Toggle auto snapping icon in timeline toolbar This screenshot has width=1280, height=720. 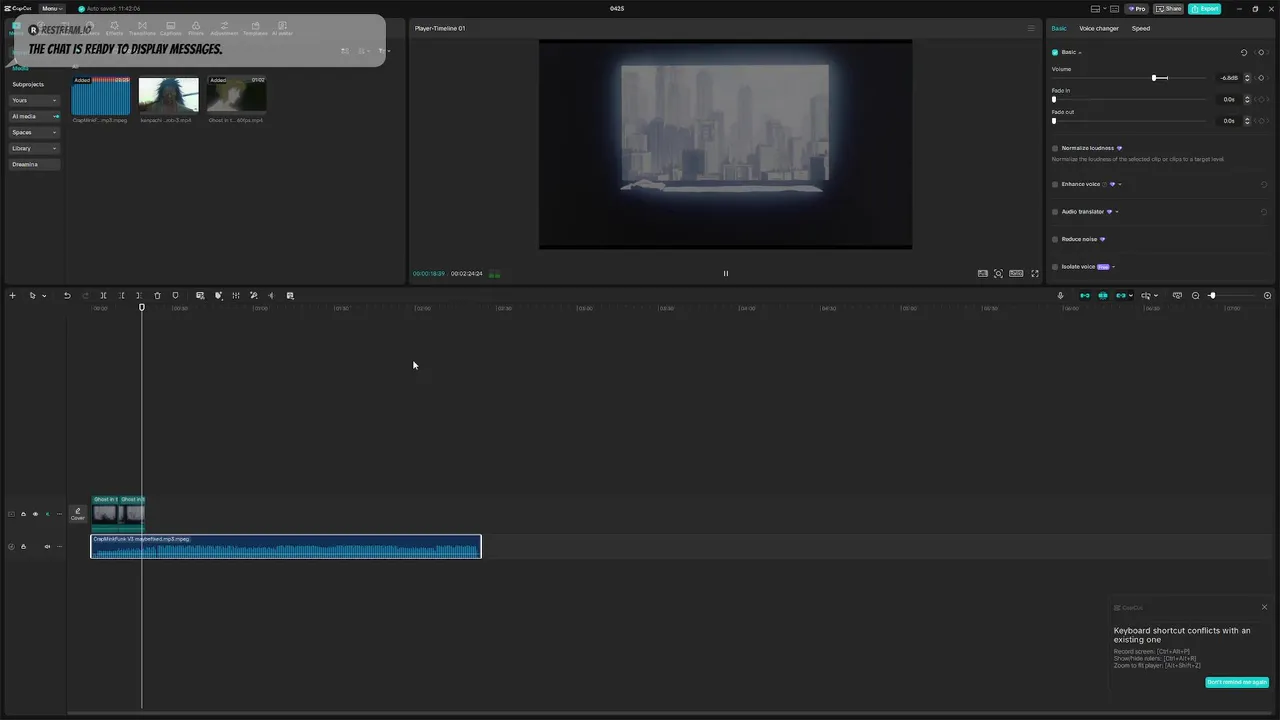tap(1103, 295)
